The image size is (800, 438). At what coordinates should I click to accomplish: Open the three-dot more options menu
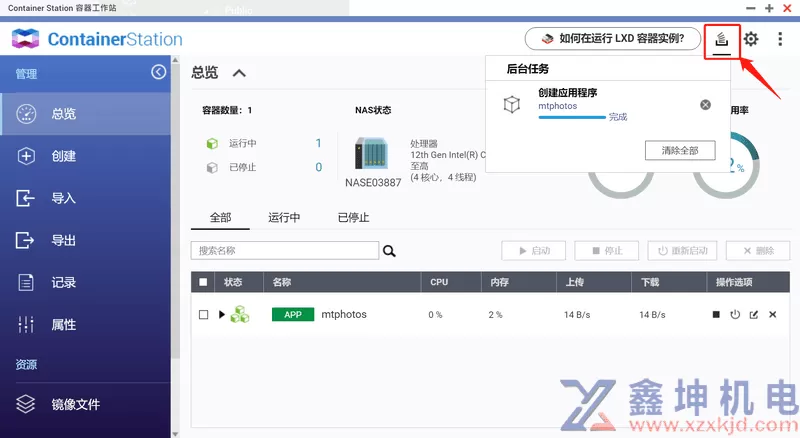tap(780, 40)
